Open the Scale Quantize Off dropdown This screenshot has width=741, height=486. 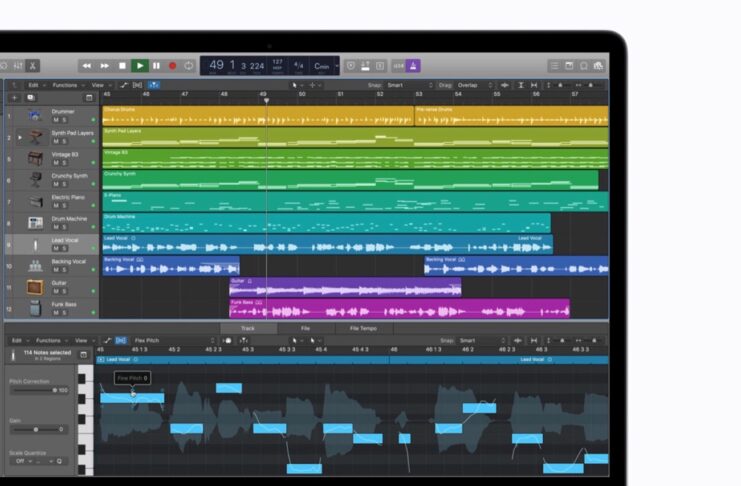tap(22, 461)
